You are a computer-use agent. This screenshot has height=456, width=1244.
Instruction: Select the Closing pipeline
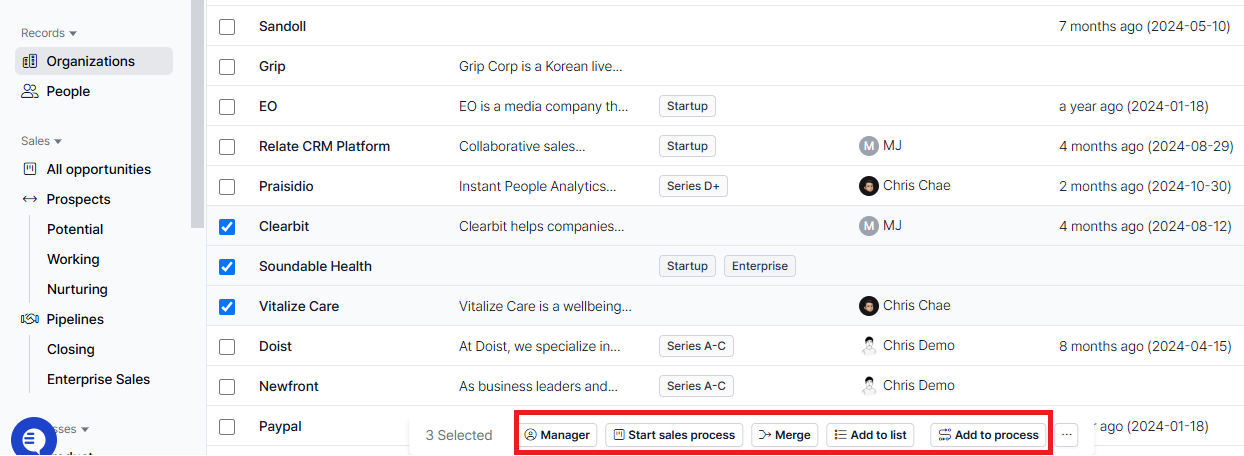click(71, 349)
